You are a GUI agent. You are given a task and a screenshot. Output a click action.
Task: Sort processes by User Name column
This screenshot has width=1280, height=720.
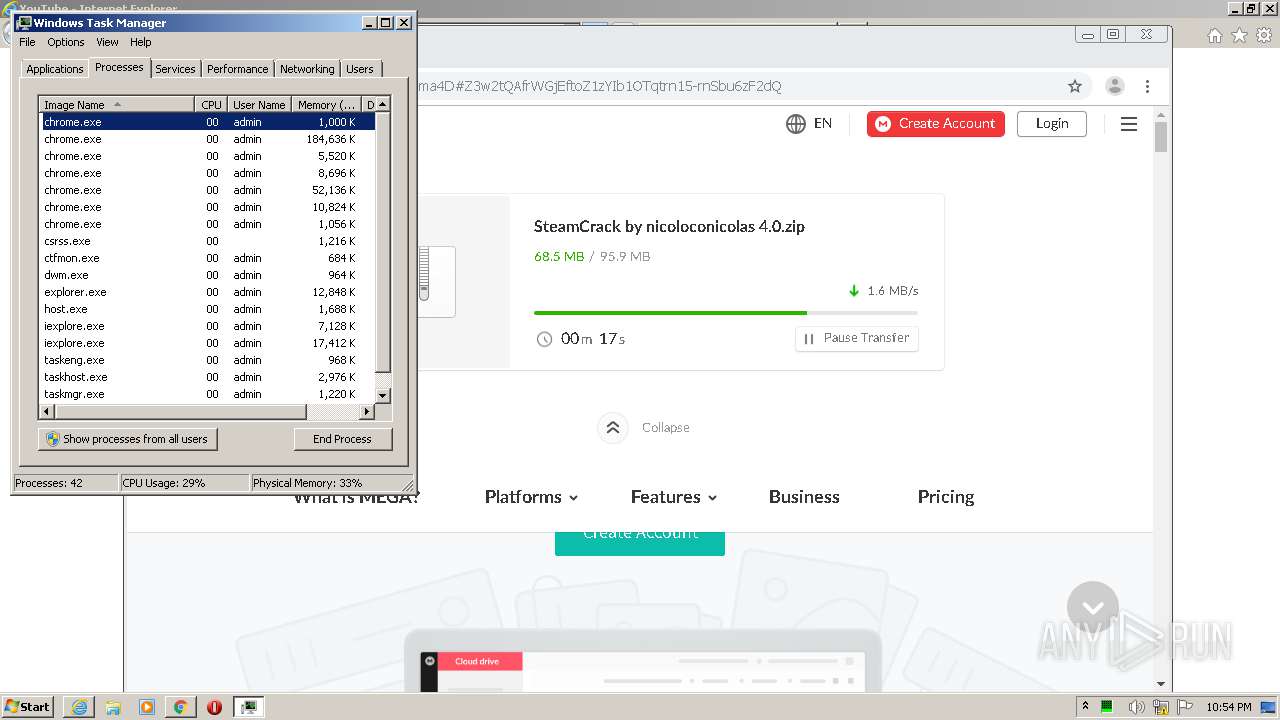pos(259,105)
